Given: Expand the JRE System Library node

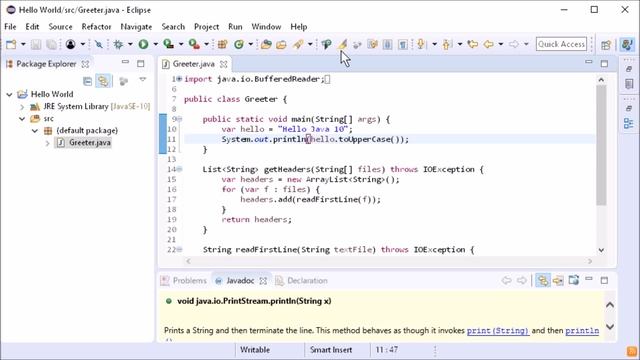Looking at the screenshot, I should coord(22,107).
